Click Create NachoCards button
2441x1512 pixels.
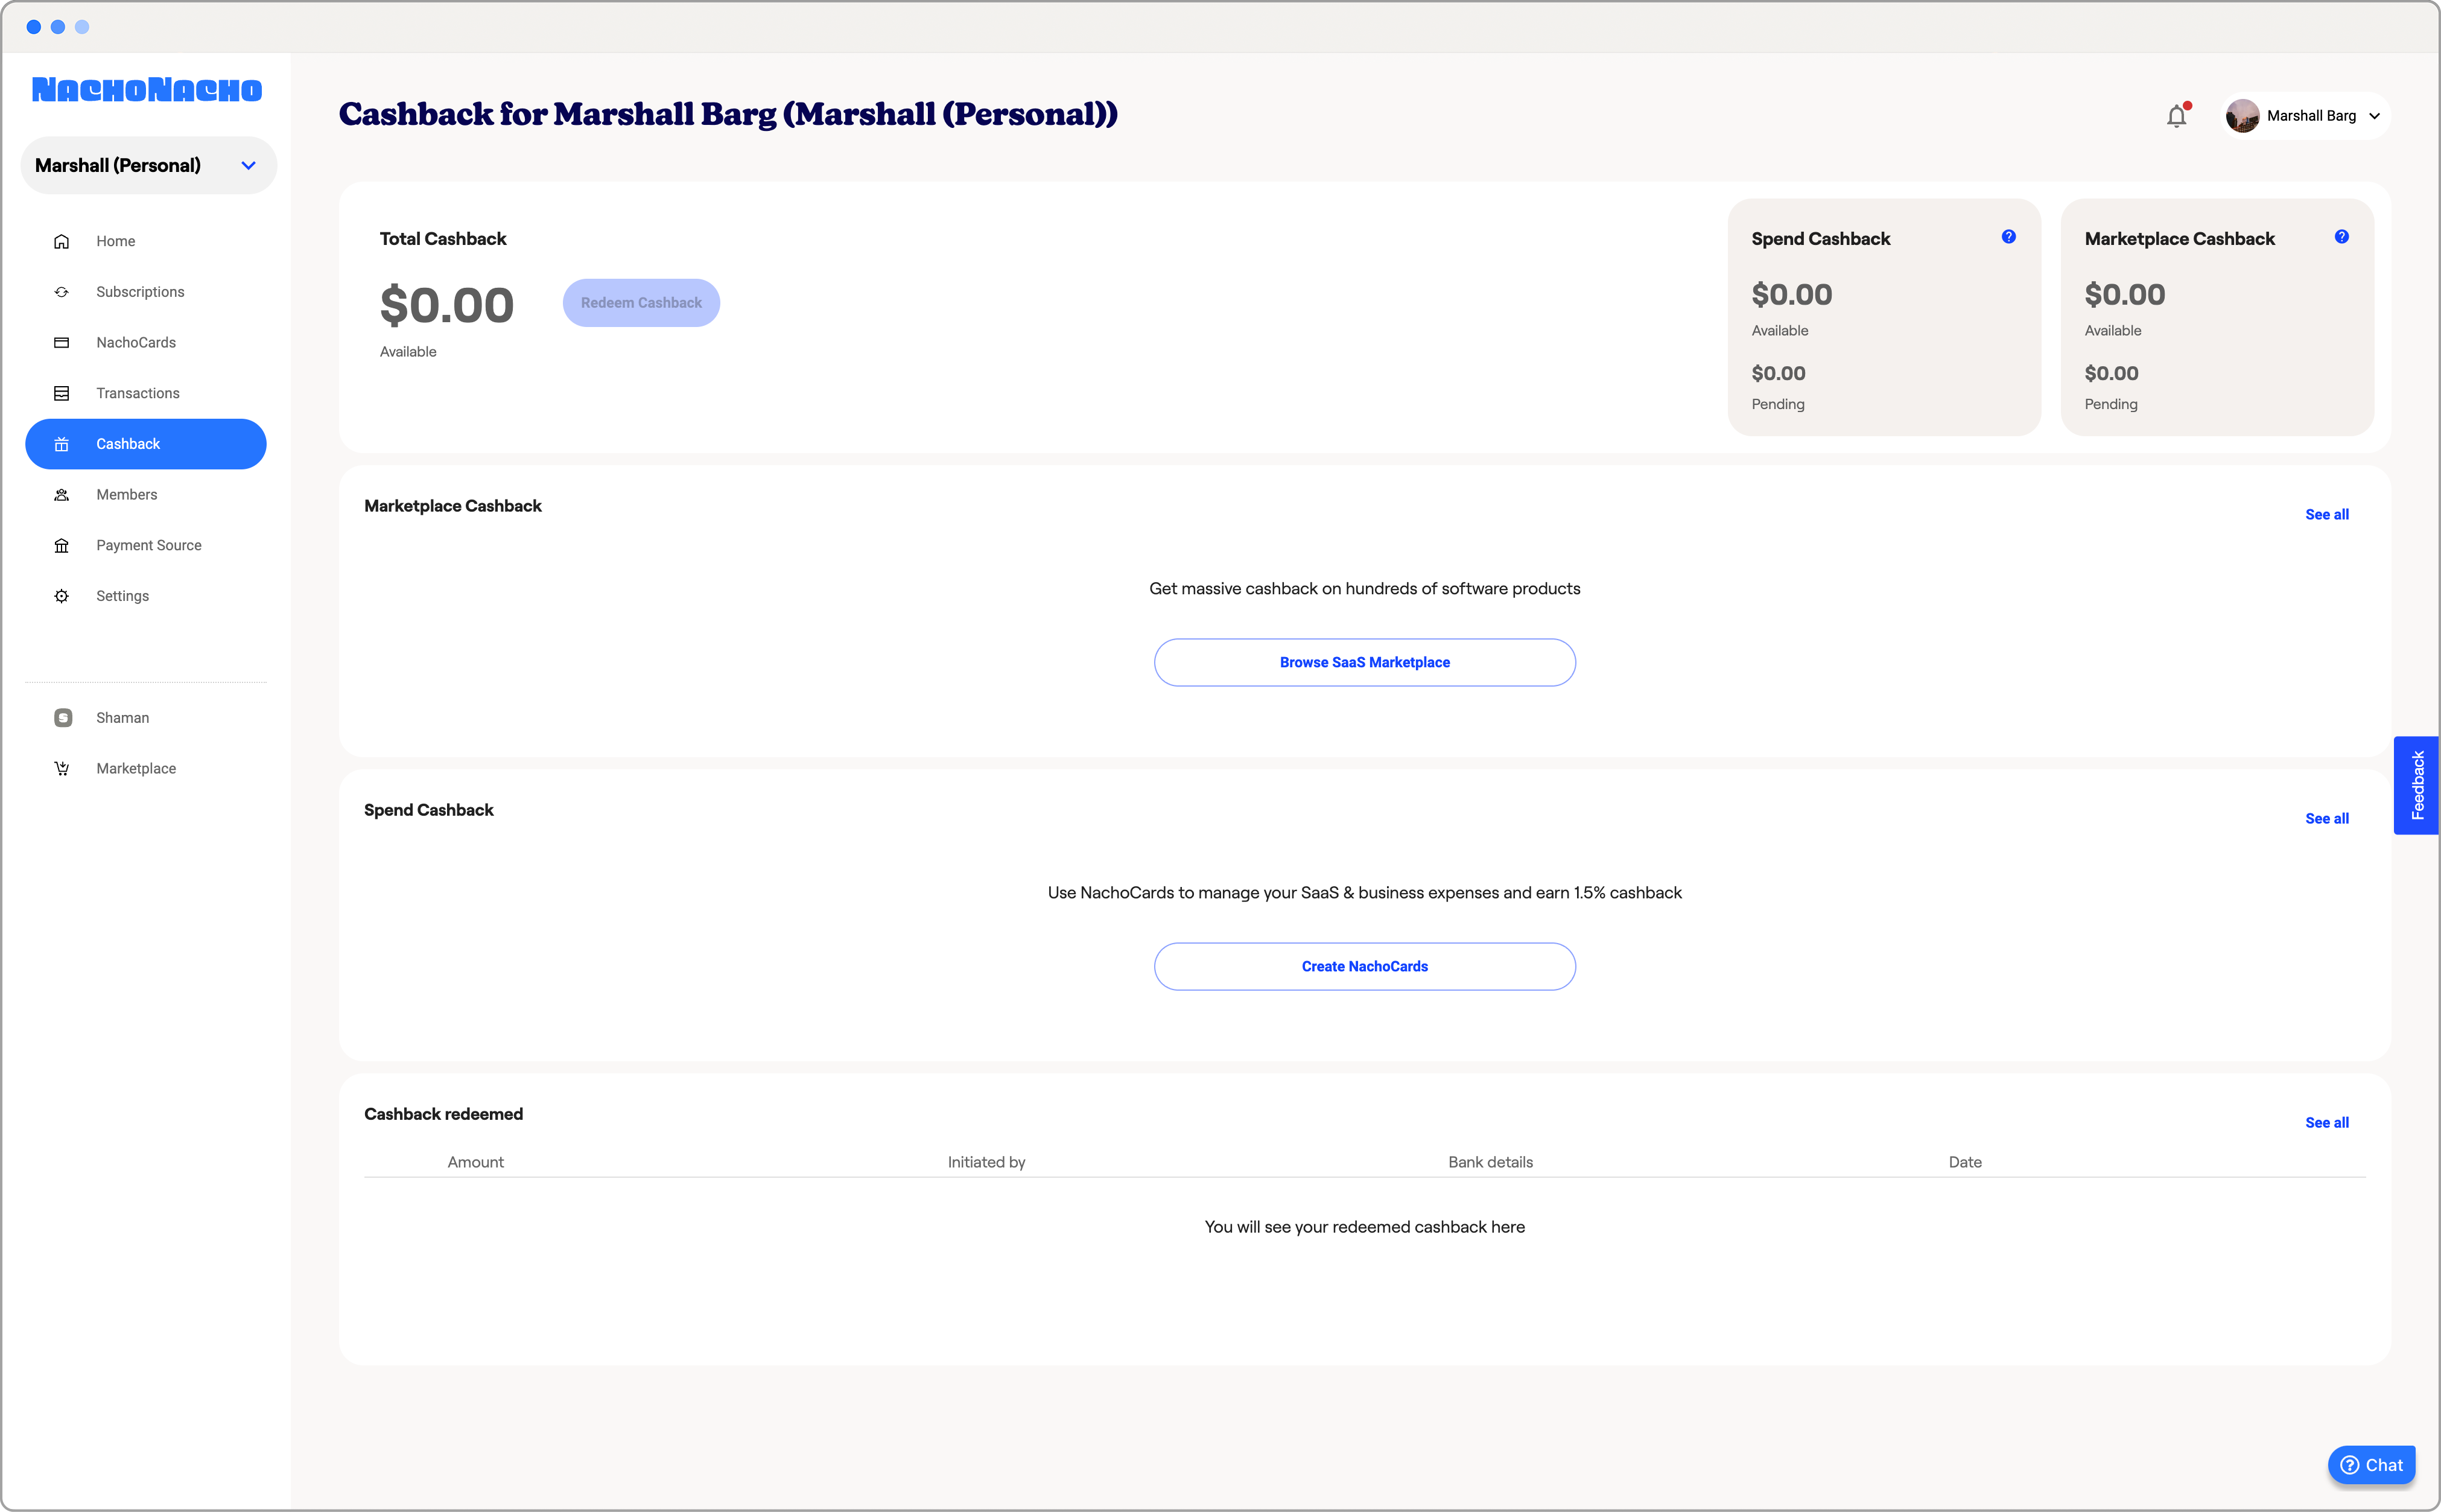tap(1364, 966)
